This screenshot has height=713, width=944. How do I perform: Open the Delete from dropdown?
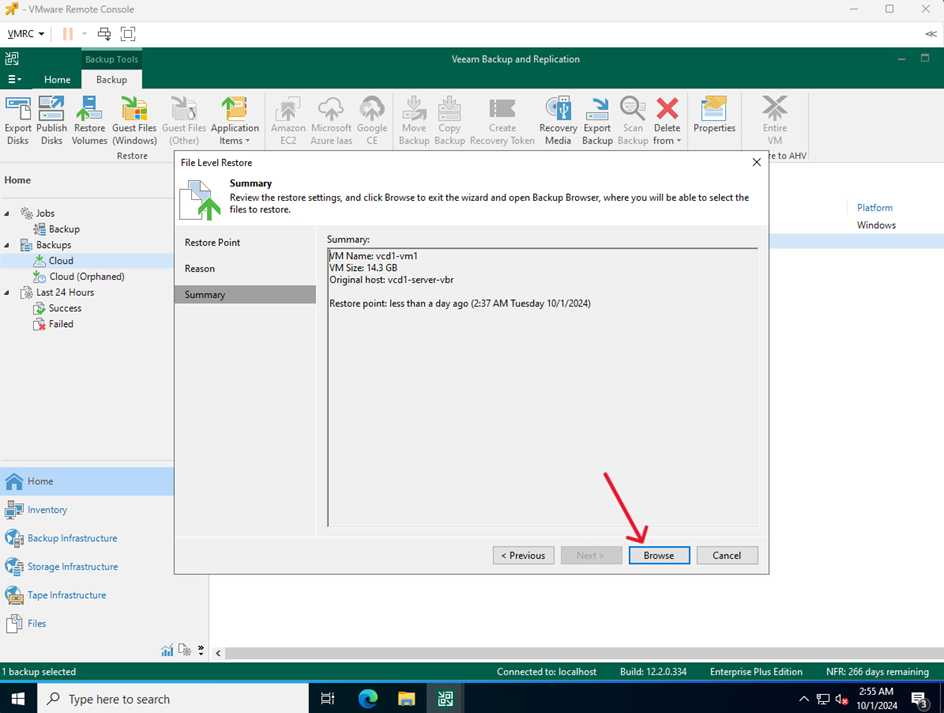coord(667,141)
